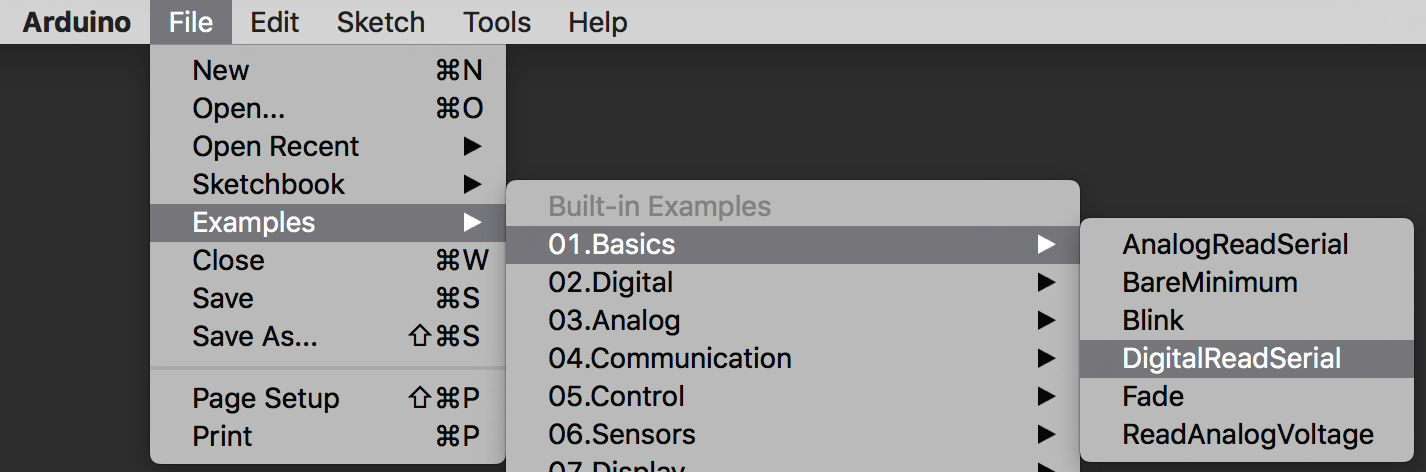The width and height of the screenshot is (1426, 472).
Task: Select the ReadAnalogVoltage example
Action: (1247, 435)
